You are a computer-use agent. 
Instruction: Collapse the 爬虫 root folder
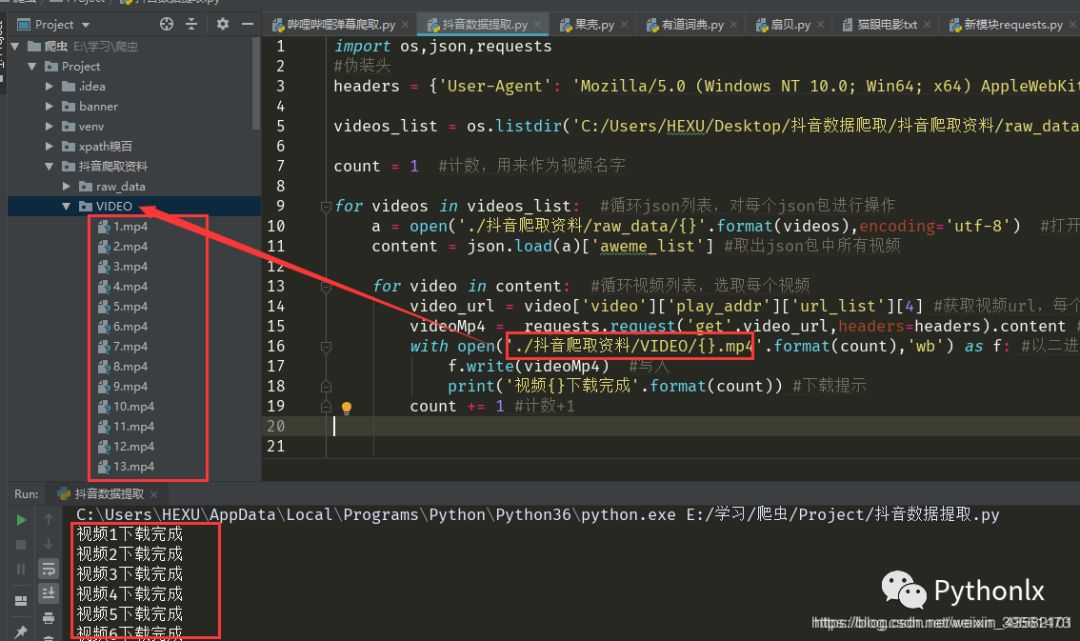click(x=16, y=46)
